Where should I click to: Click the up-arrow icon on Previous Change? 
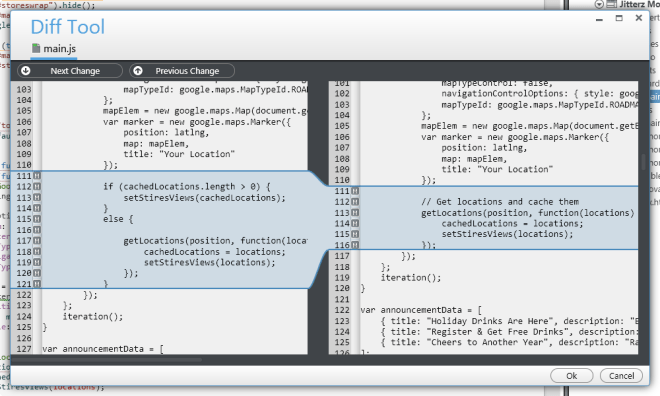click(138, 71)
